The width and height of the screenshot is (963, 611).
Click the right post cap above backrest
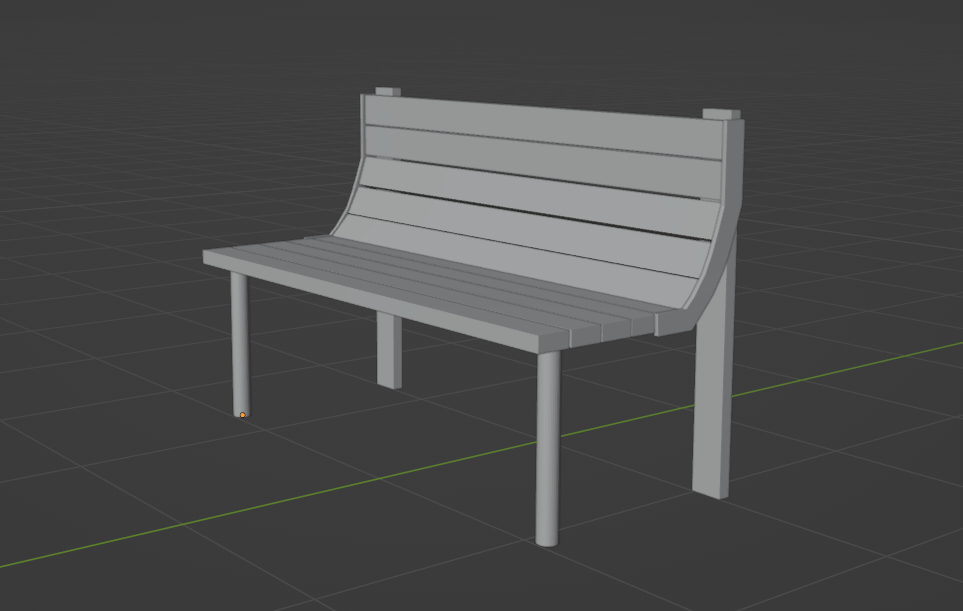click(x=721, y=113)
